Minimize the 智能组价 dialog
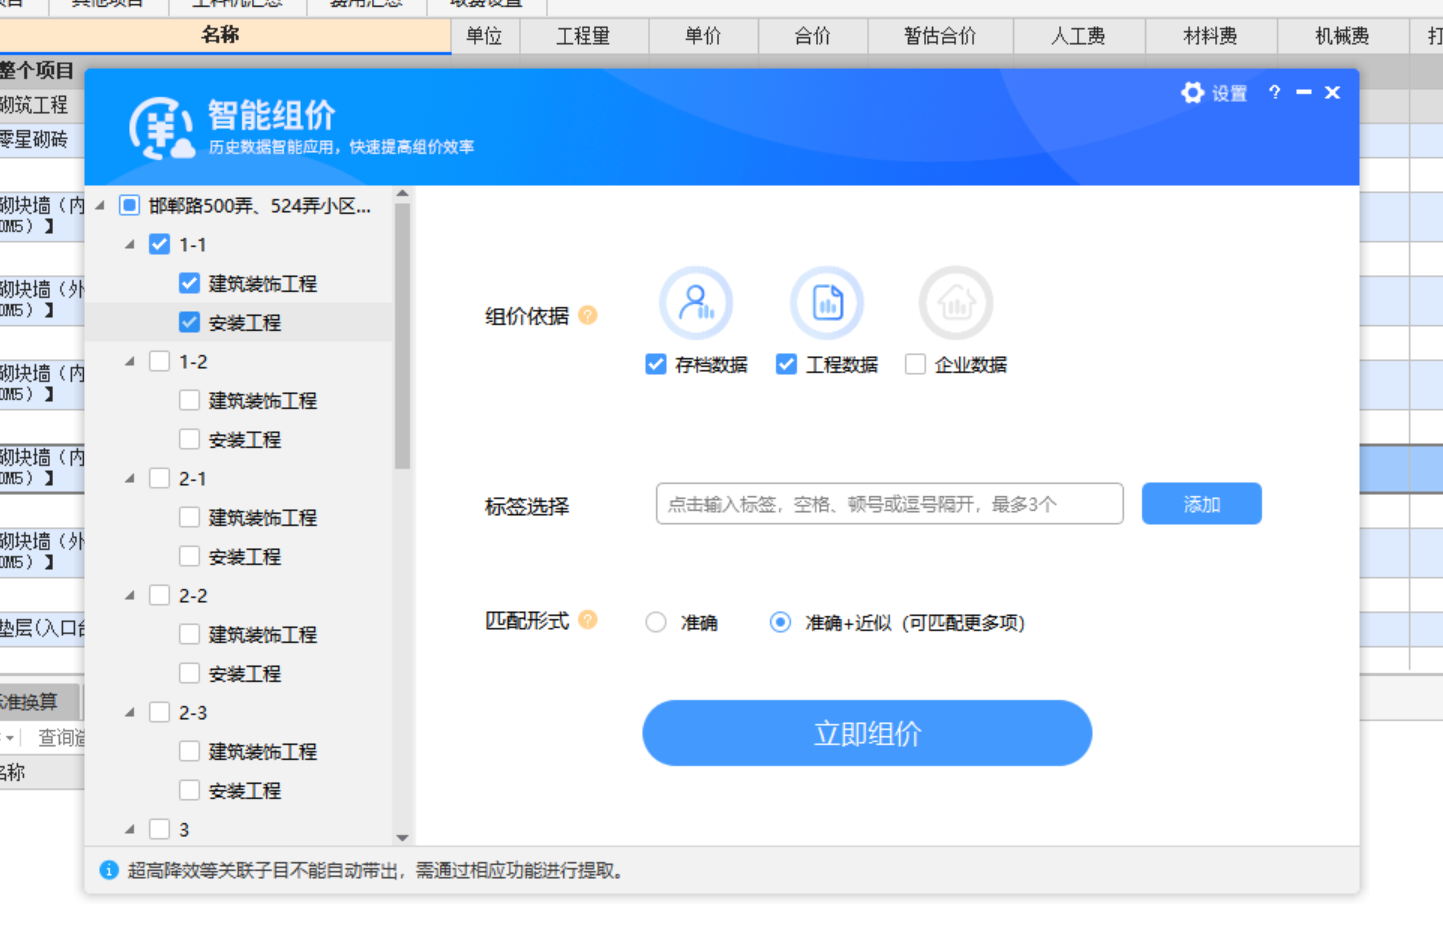1443x933 pixels. coord(1303,92)
